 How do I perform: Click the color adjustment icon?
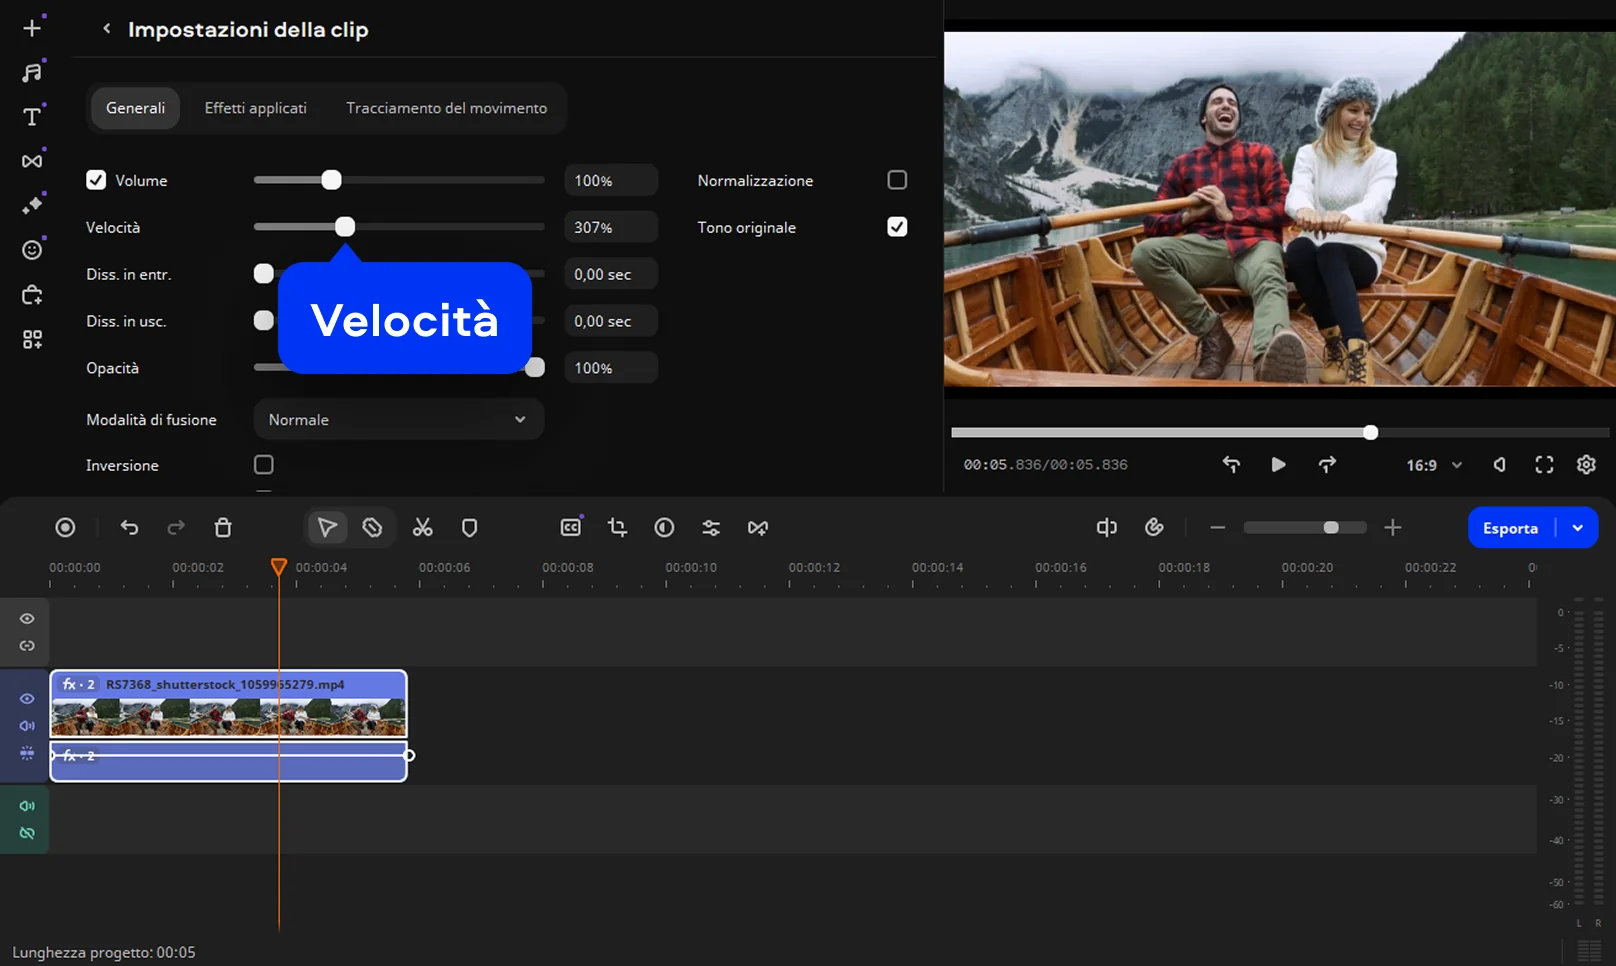pos(664,527)
